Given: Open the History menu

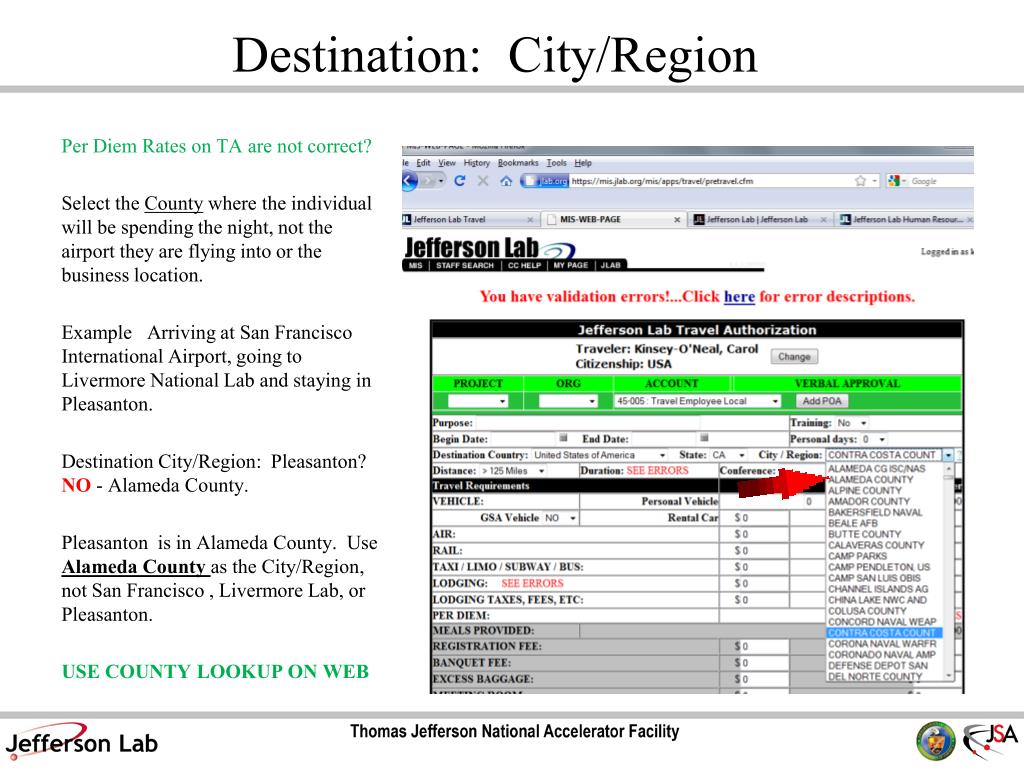Looking at the screenshot, I should tap(477, 163).
